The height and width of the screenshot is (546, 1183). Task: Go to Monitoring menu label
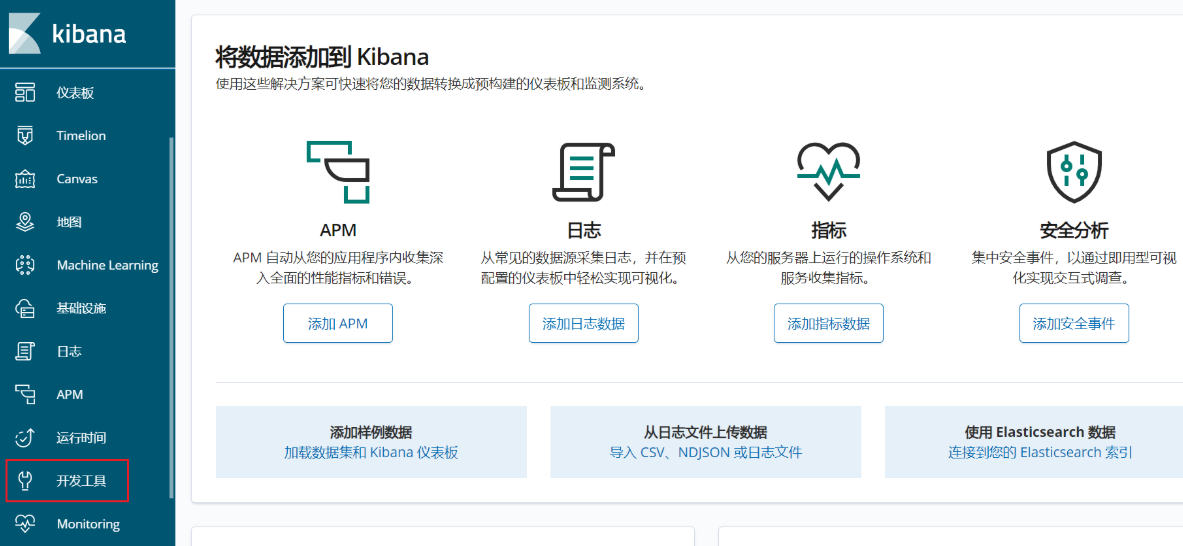(x=88, y=524)
